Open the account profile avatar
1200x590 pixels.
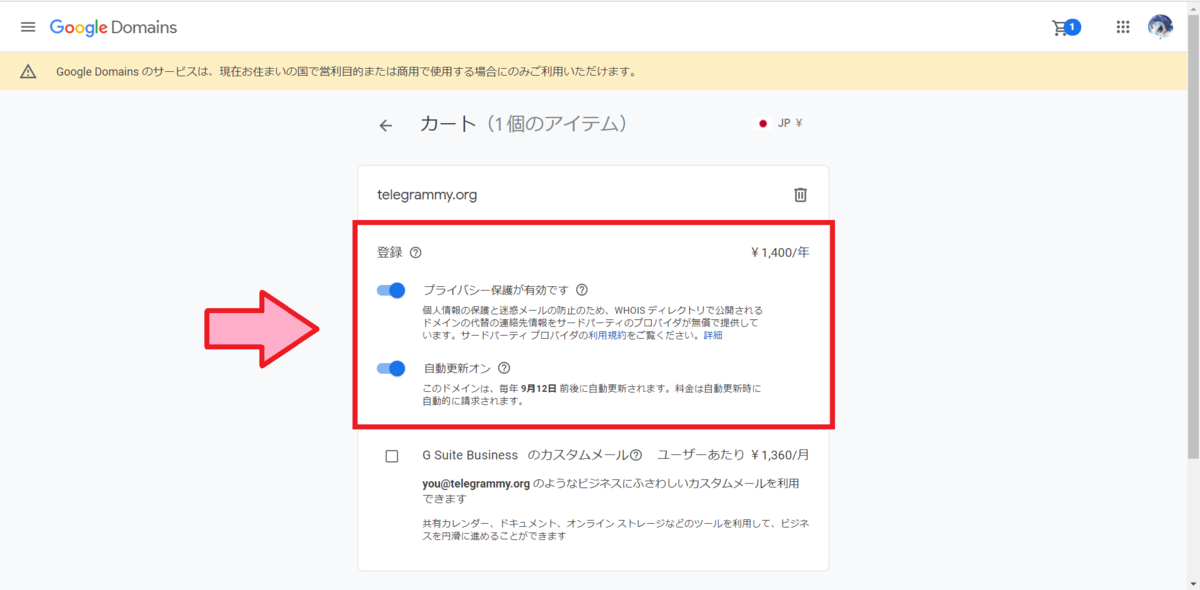tap(1160, 27)
